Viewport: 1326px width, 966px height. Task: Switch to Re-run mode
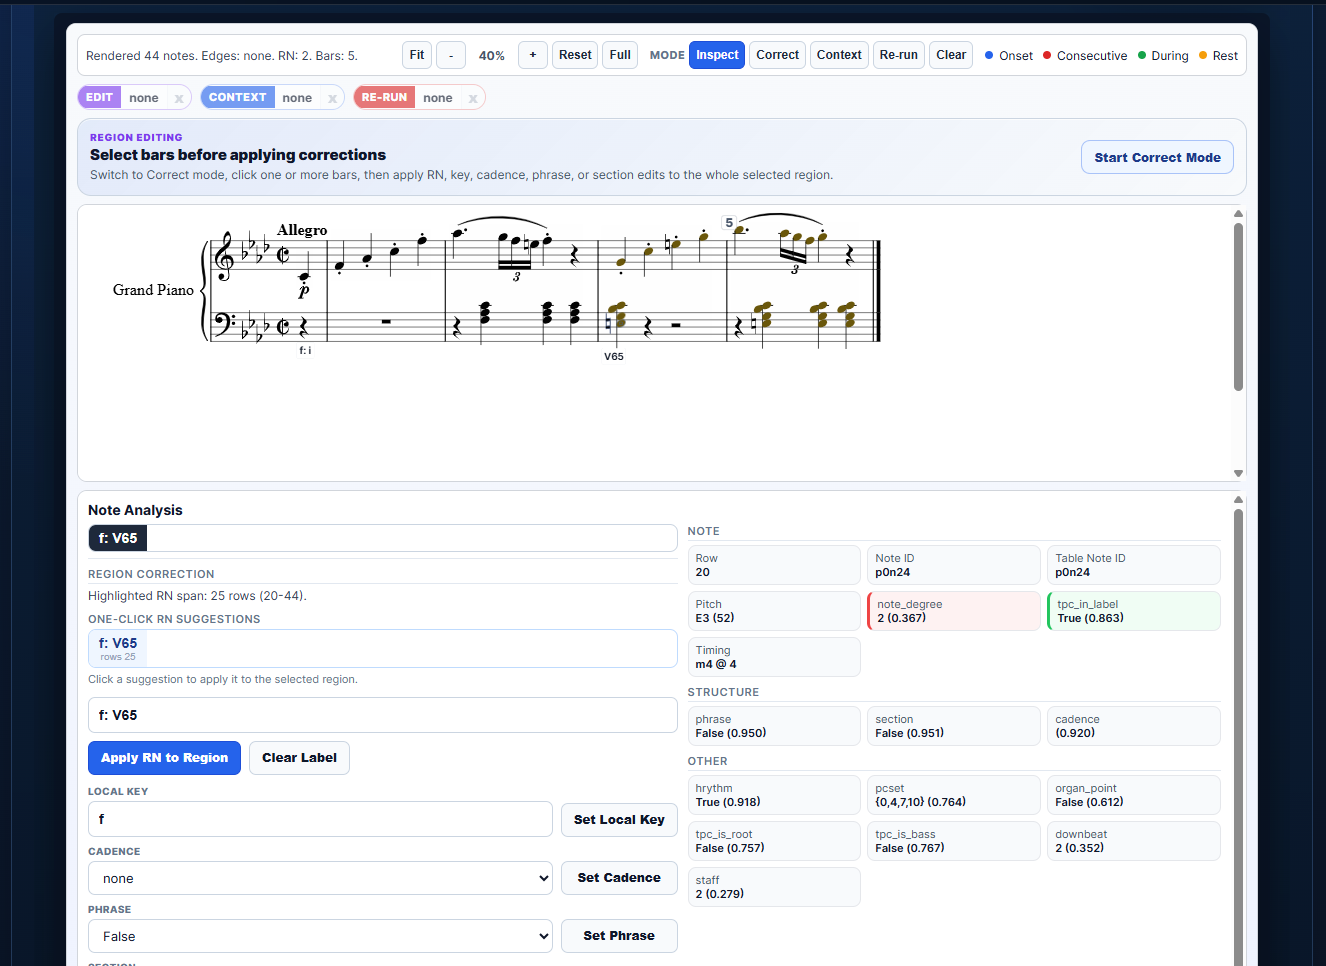898,55
